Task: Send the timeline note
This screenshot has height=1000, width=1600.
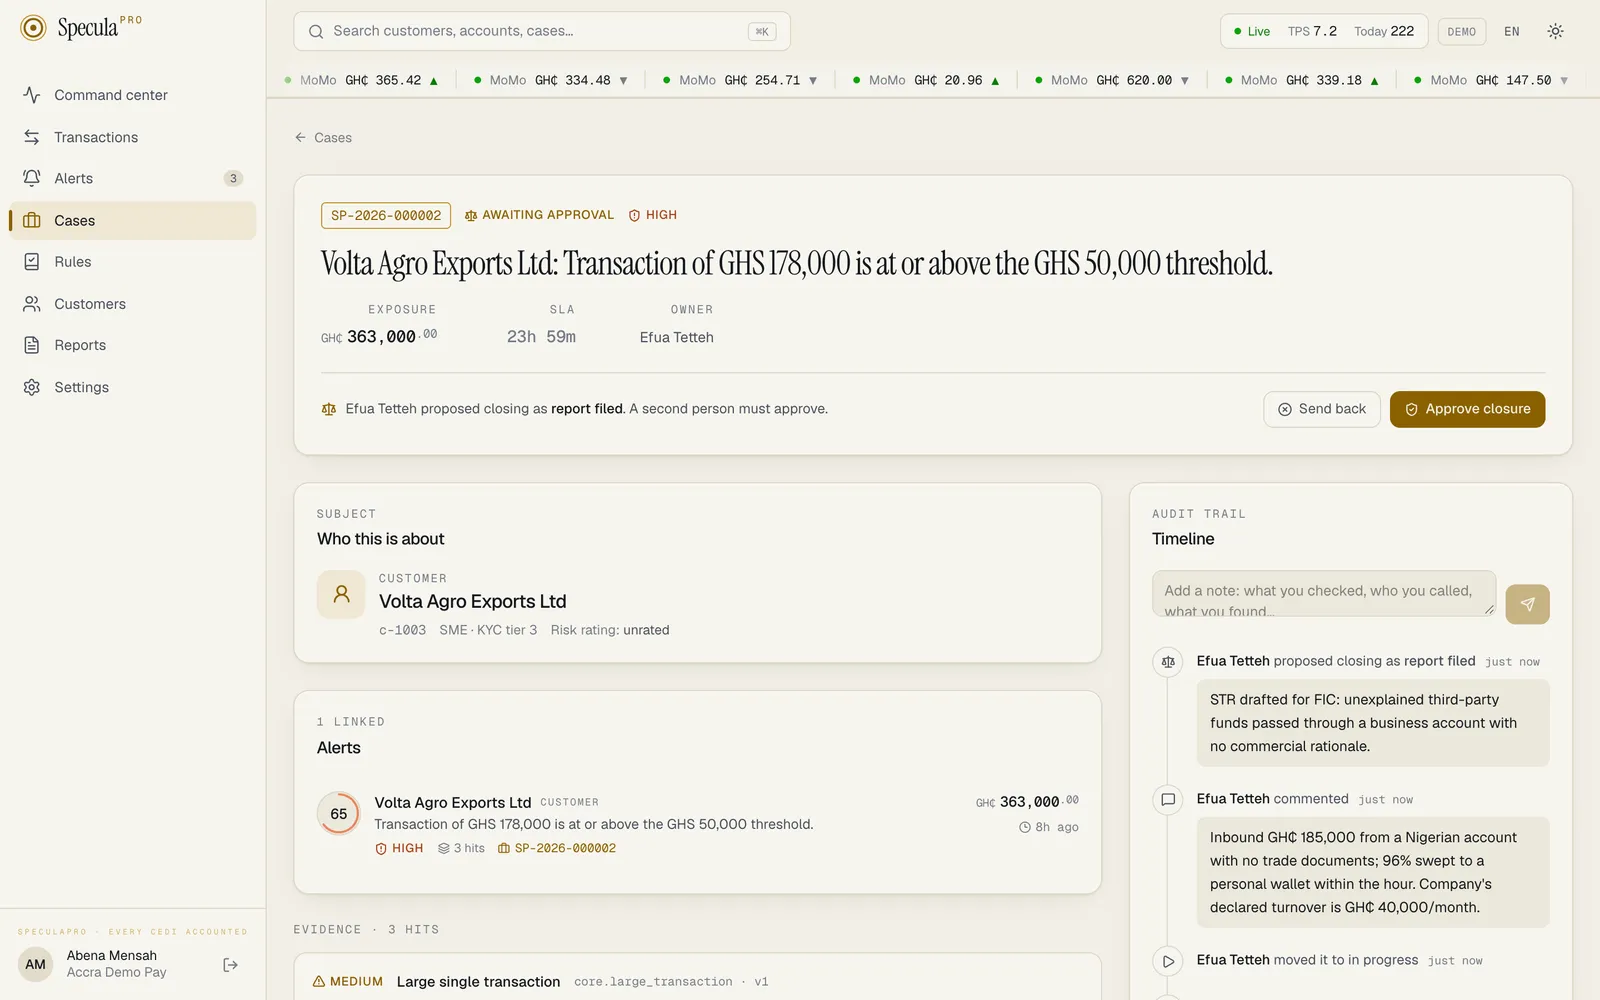Action: 1527,604
